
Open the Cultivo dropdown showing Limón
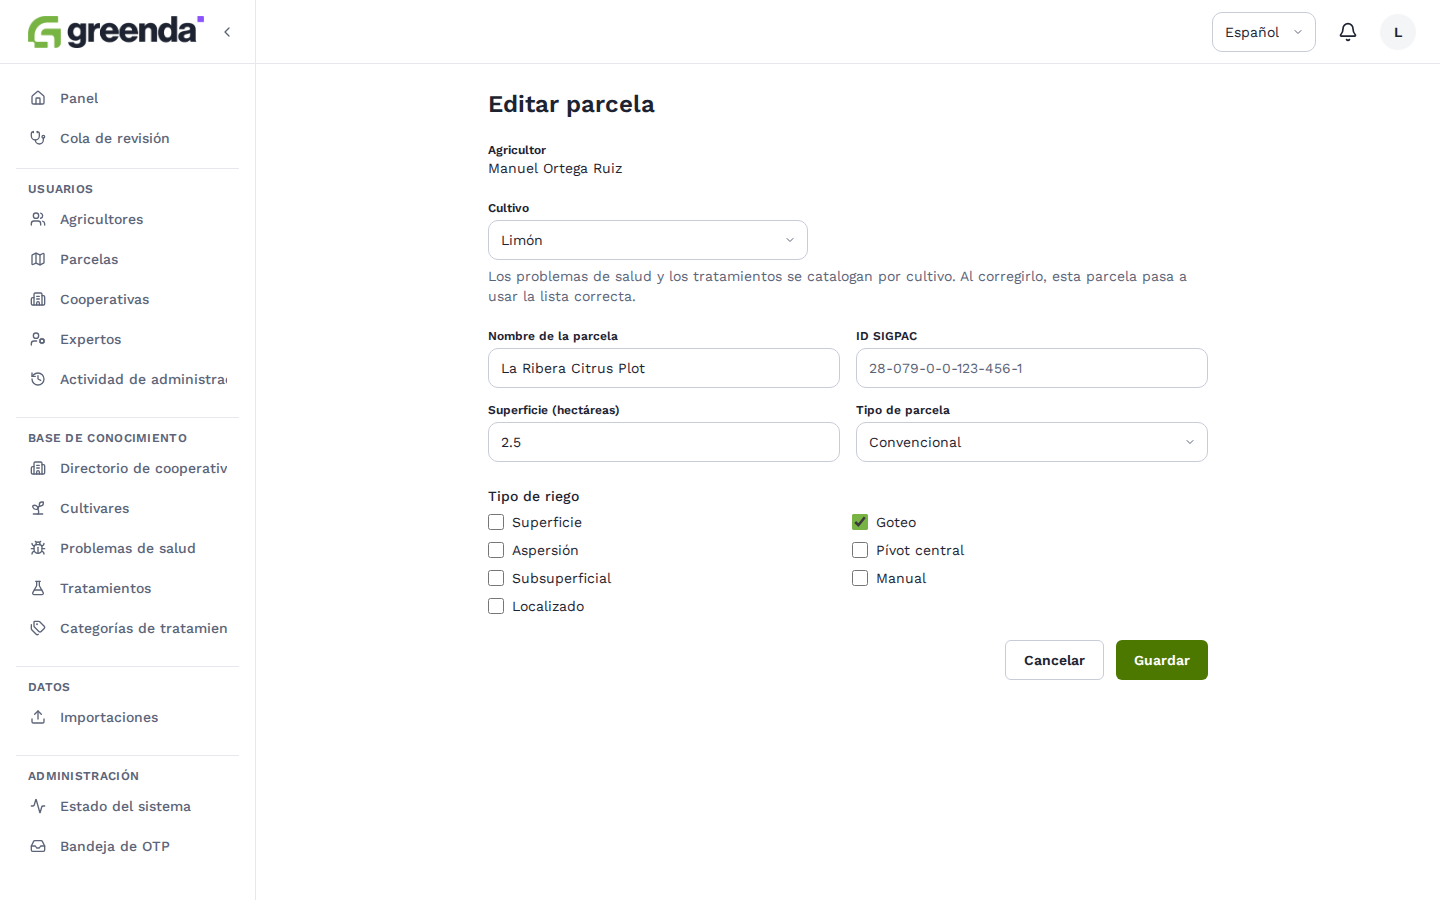tap(648, 240)
